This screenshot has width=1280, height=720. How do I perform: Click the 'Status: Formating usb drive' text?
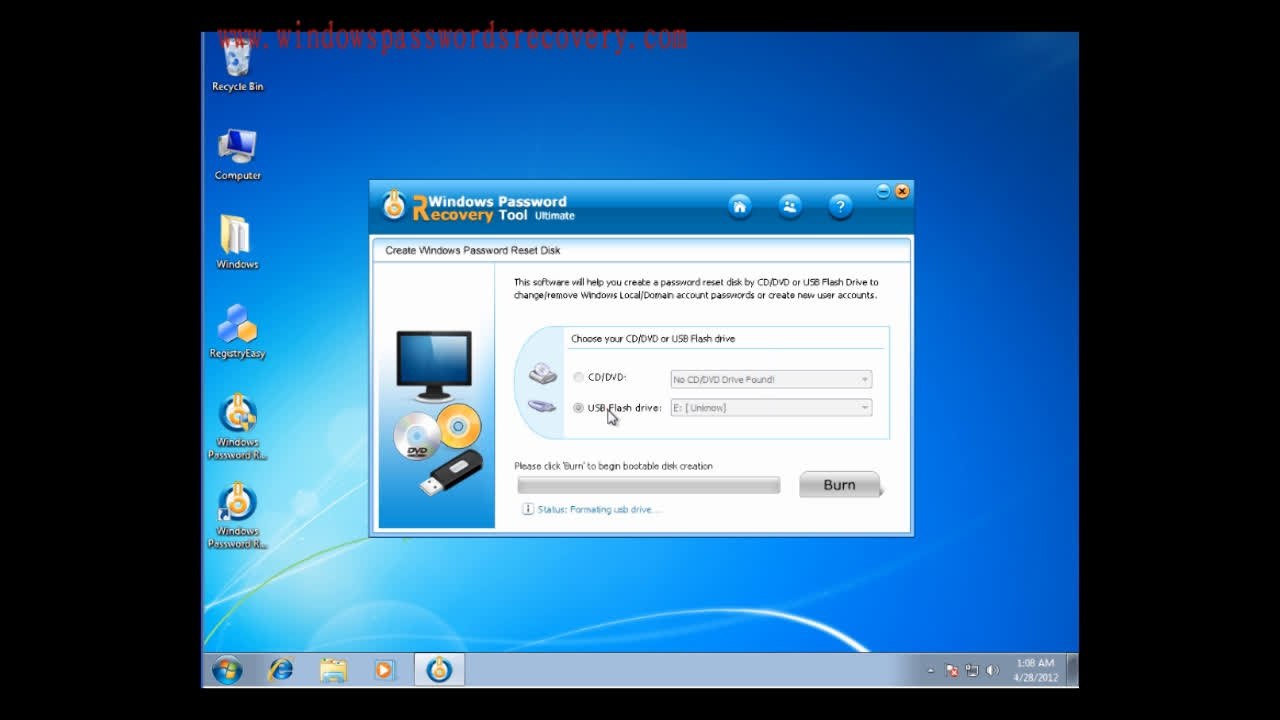coord(599,510)
